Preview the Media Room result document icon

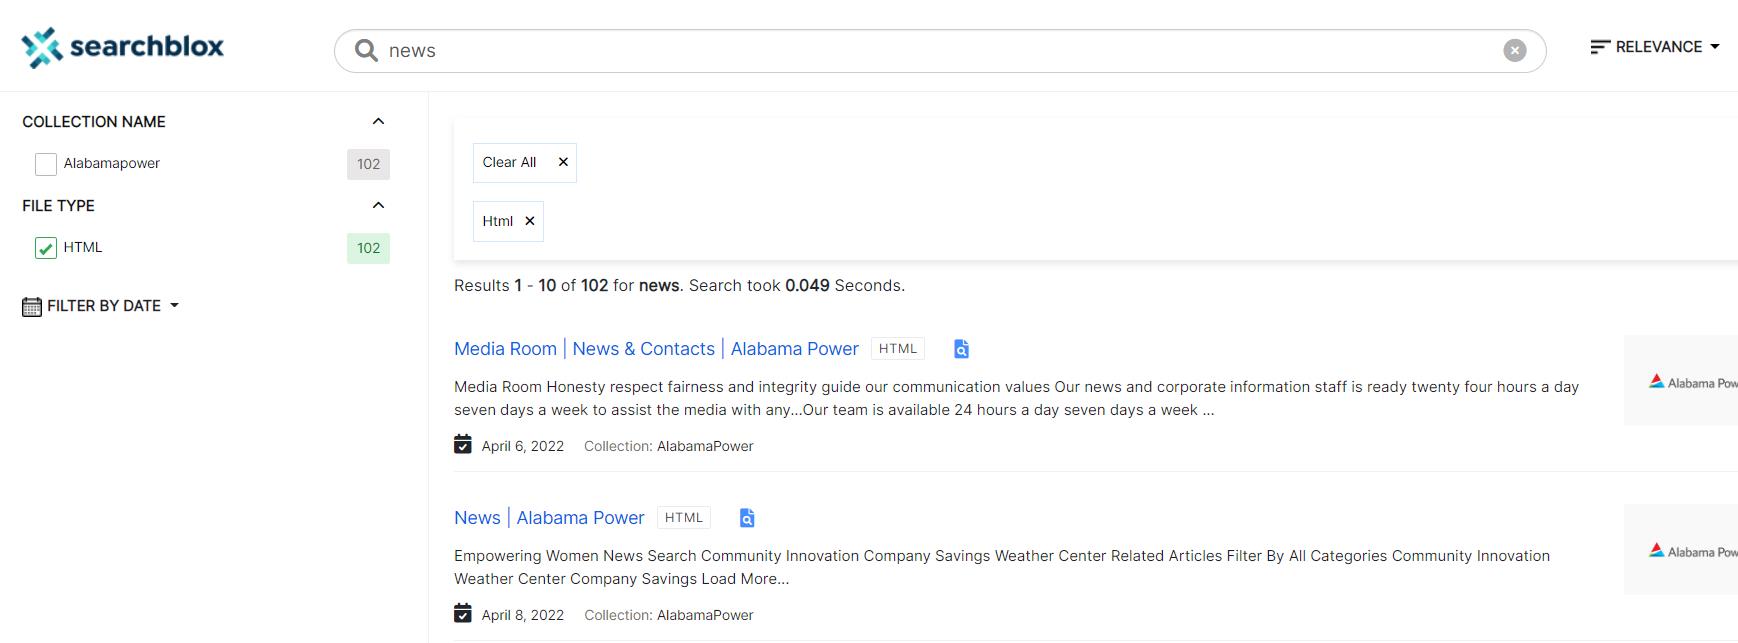point(961,349)
